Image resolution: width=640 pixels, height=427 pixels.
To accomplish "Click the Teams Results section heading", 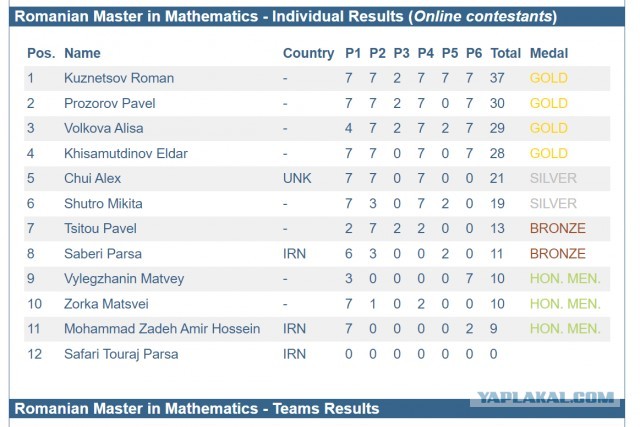I will click(197, 409).
